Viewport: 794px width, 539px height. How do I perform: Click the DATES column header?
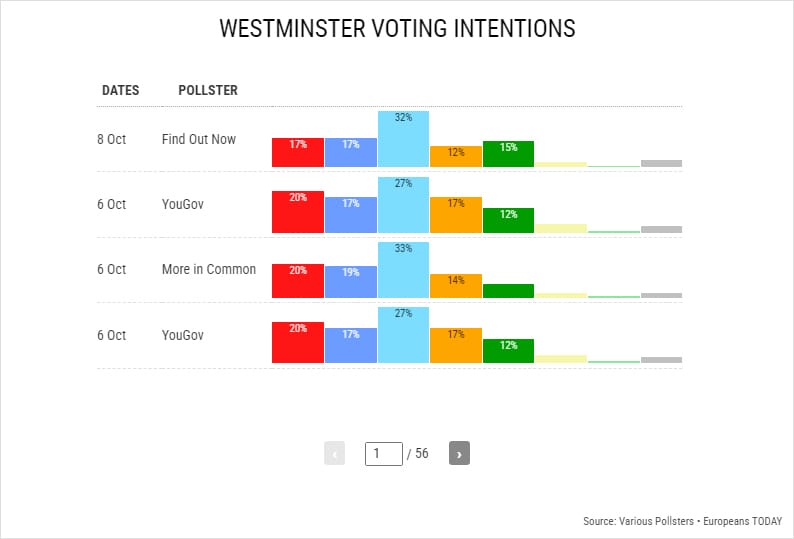[x=120, y=91]
